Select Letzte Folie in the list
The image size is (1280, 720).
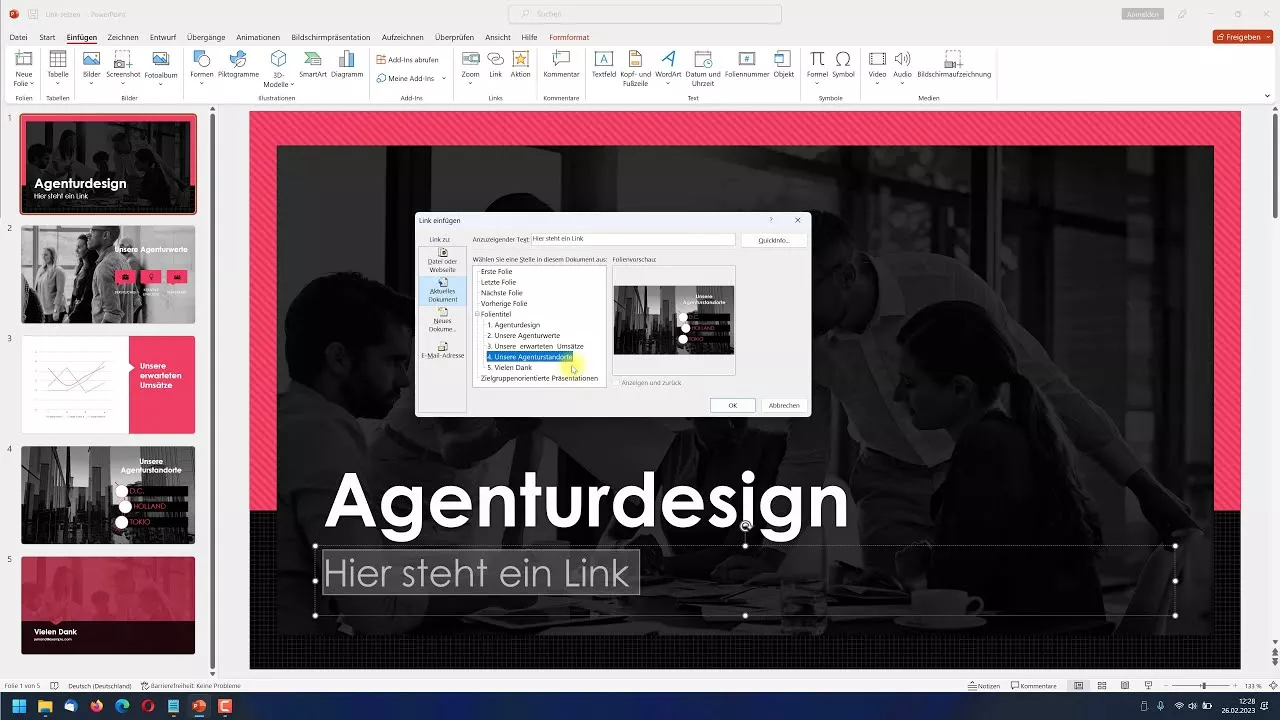498,282
